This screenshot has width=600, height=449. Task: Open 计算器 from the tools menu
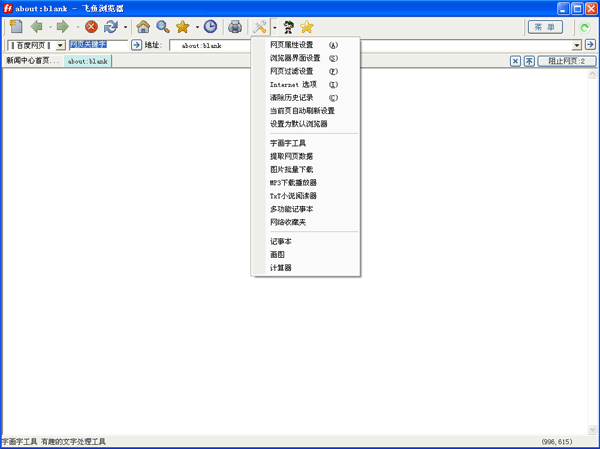(x=281, y=267)
